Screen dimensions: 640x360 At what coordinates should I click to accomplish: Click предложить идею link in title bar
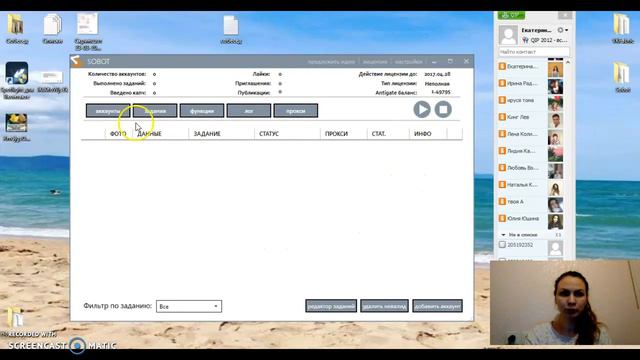331,62
